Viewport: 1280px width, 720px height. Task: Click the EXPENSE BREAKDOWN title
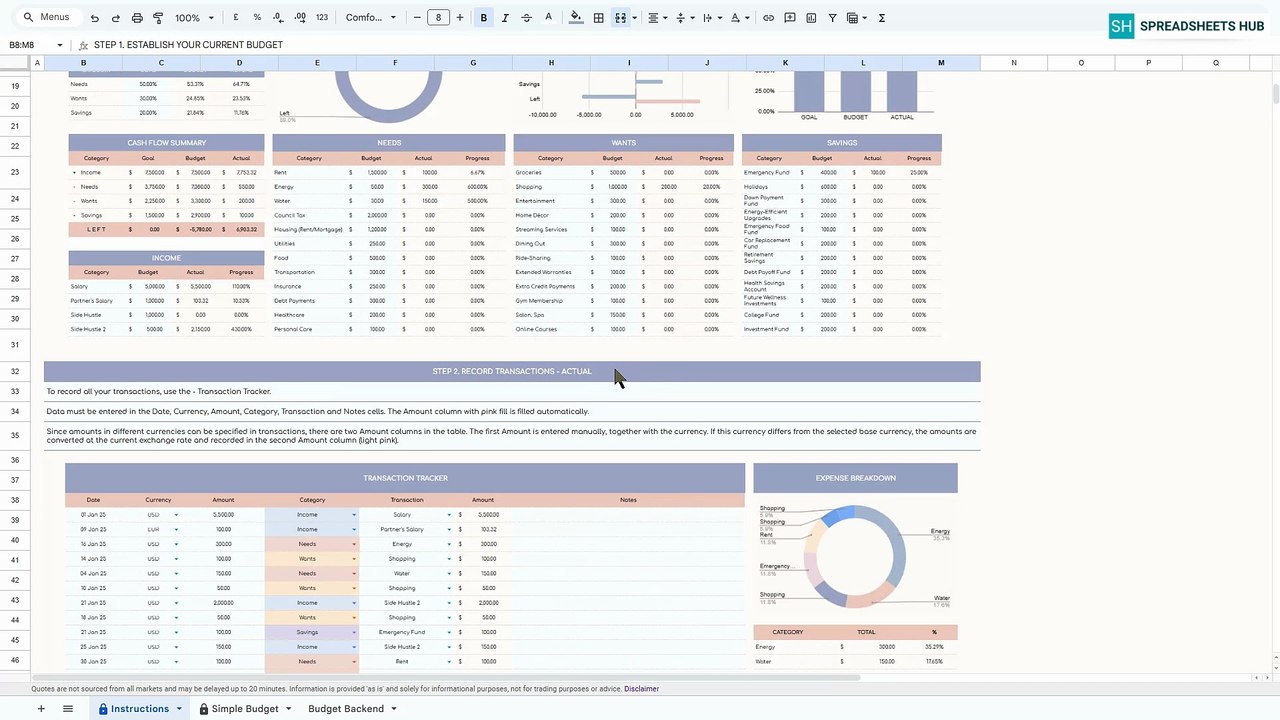click(855, 478)
